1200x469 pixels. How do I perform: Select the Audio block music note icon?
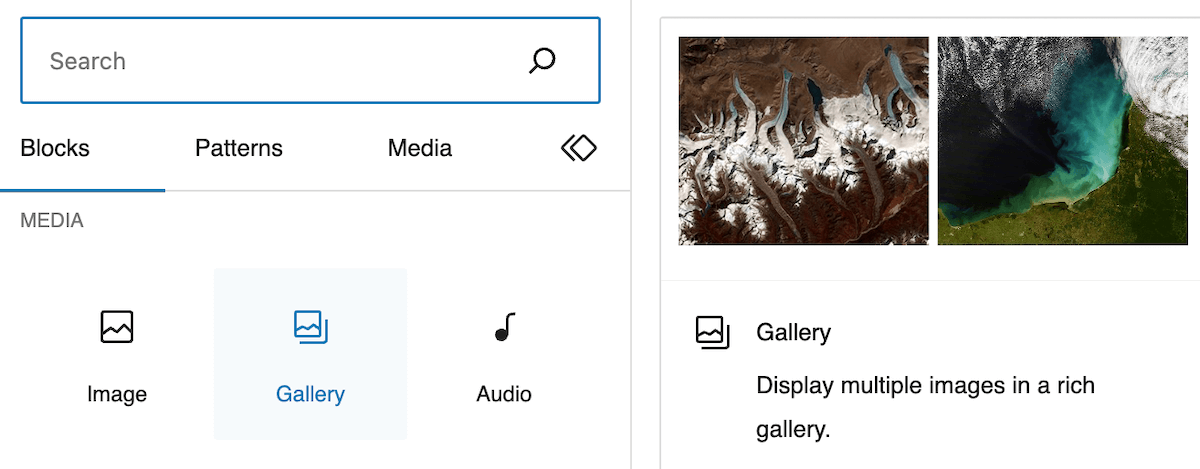[504, 327]
